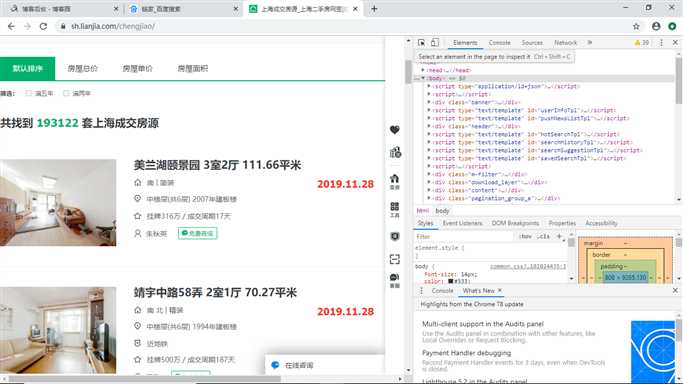Expand the script application/ld+json node
This screenshot has width=683, height=384.
click(x=429, y=86)
